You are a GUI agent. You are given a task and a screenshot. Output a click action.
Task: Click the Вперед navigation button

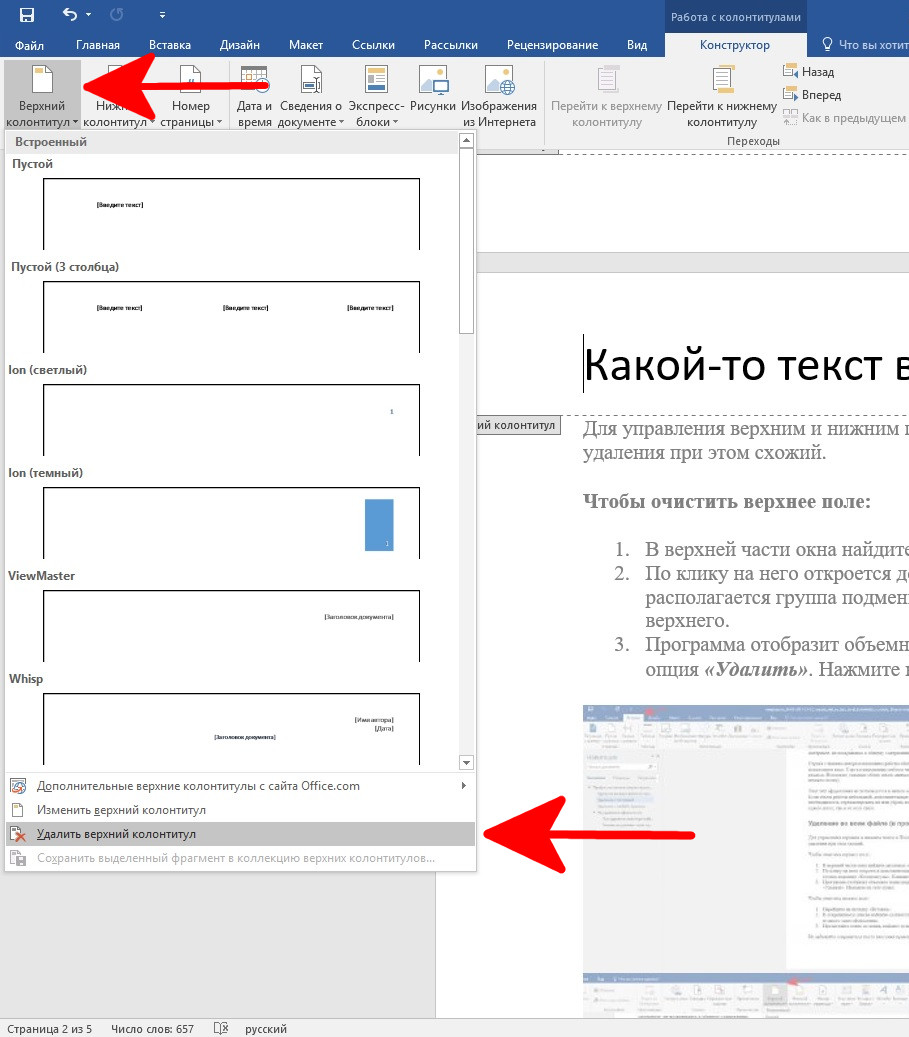pyautogui.click(x=812, y=95)
